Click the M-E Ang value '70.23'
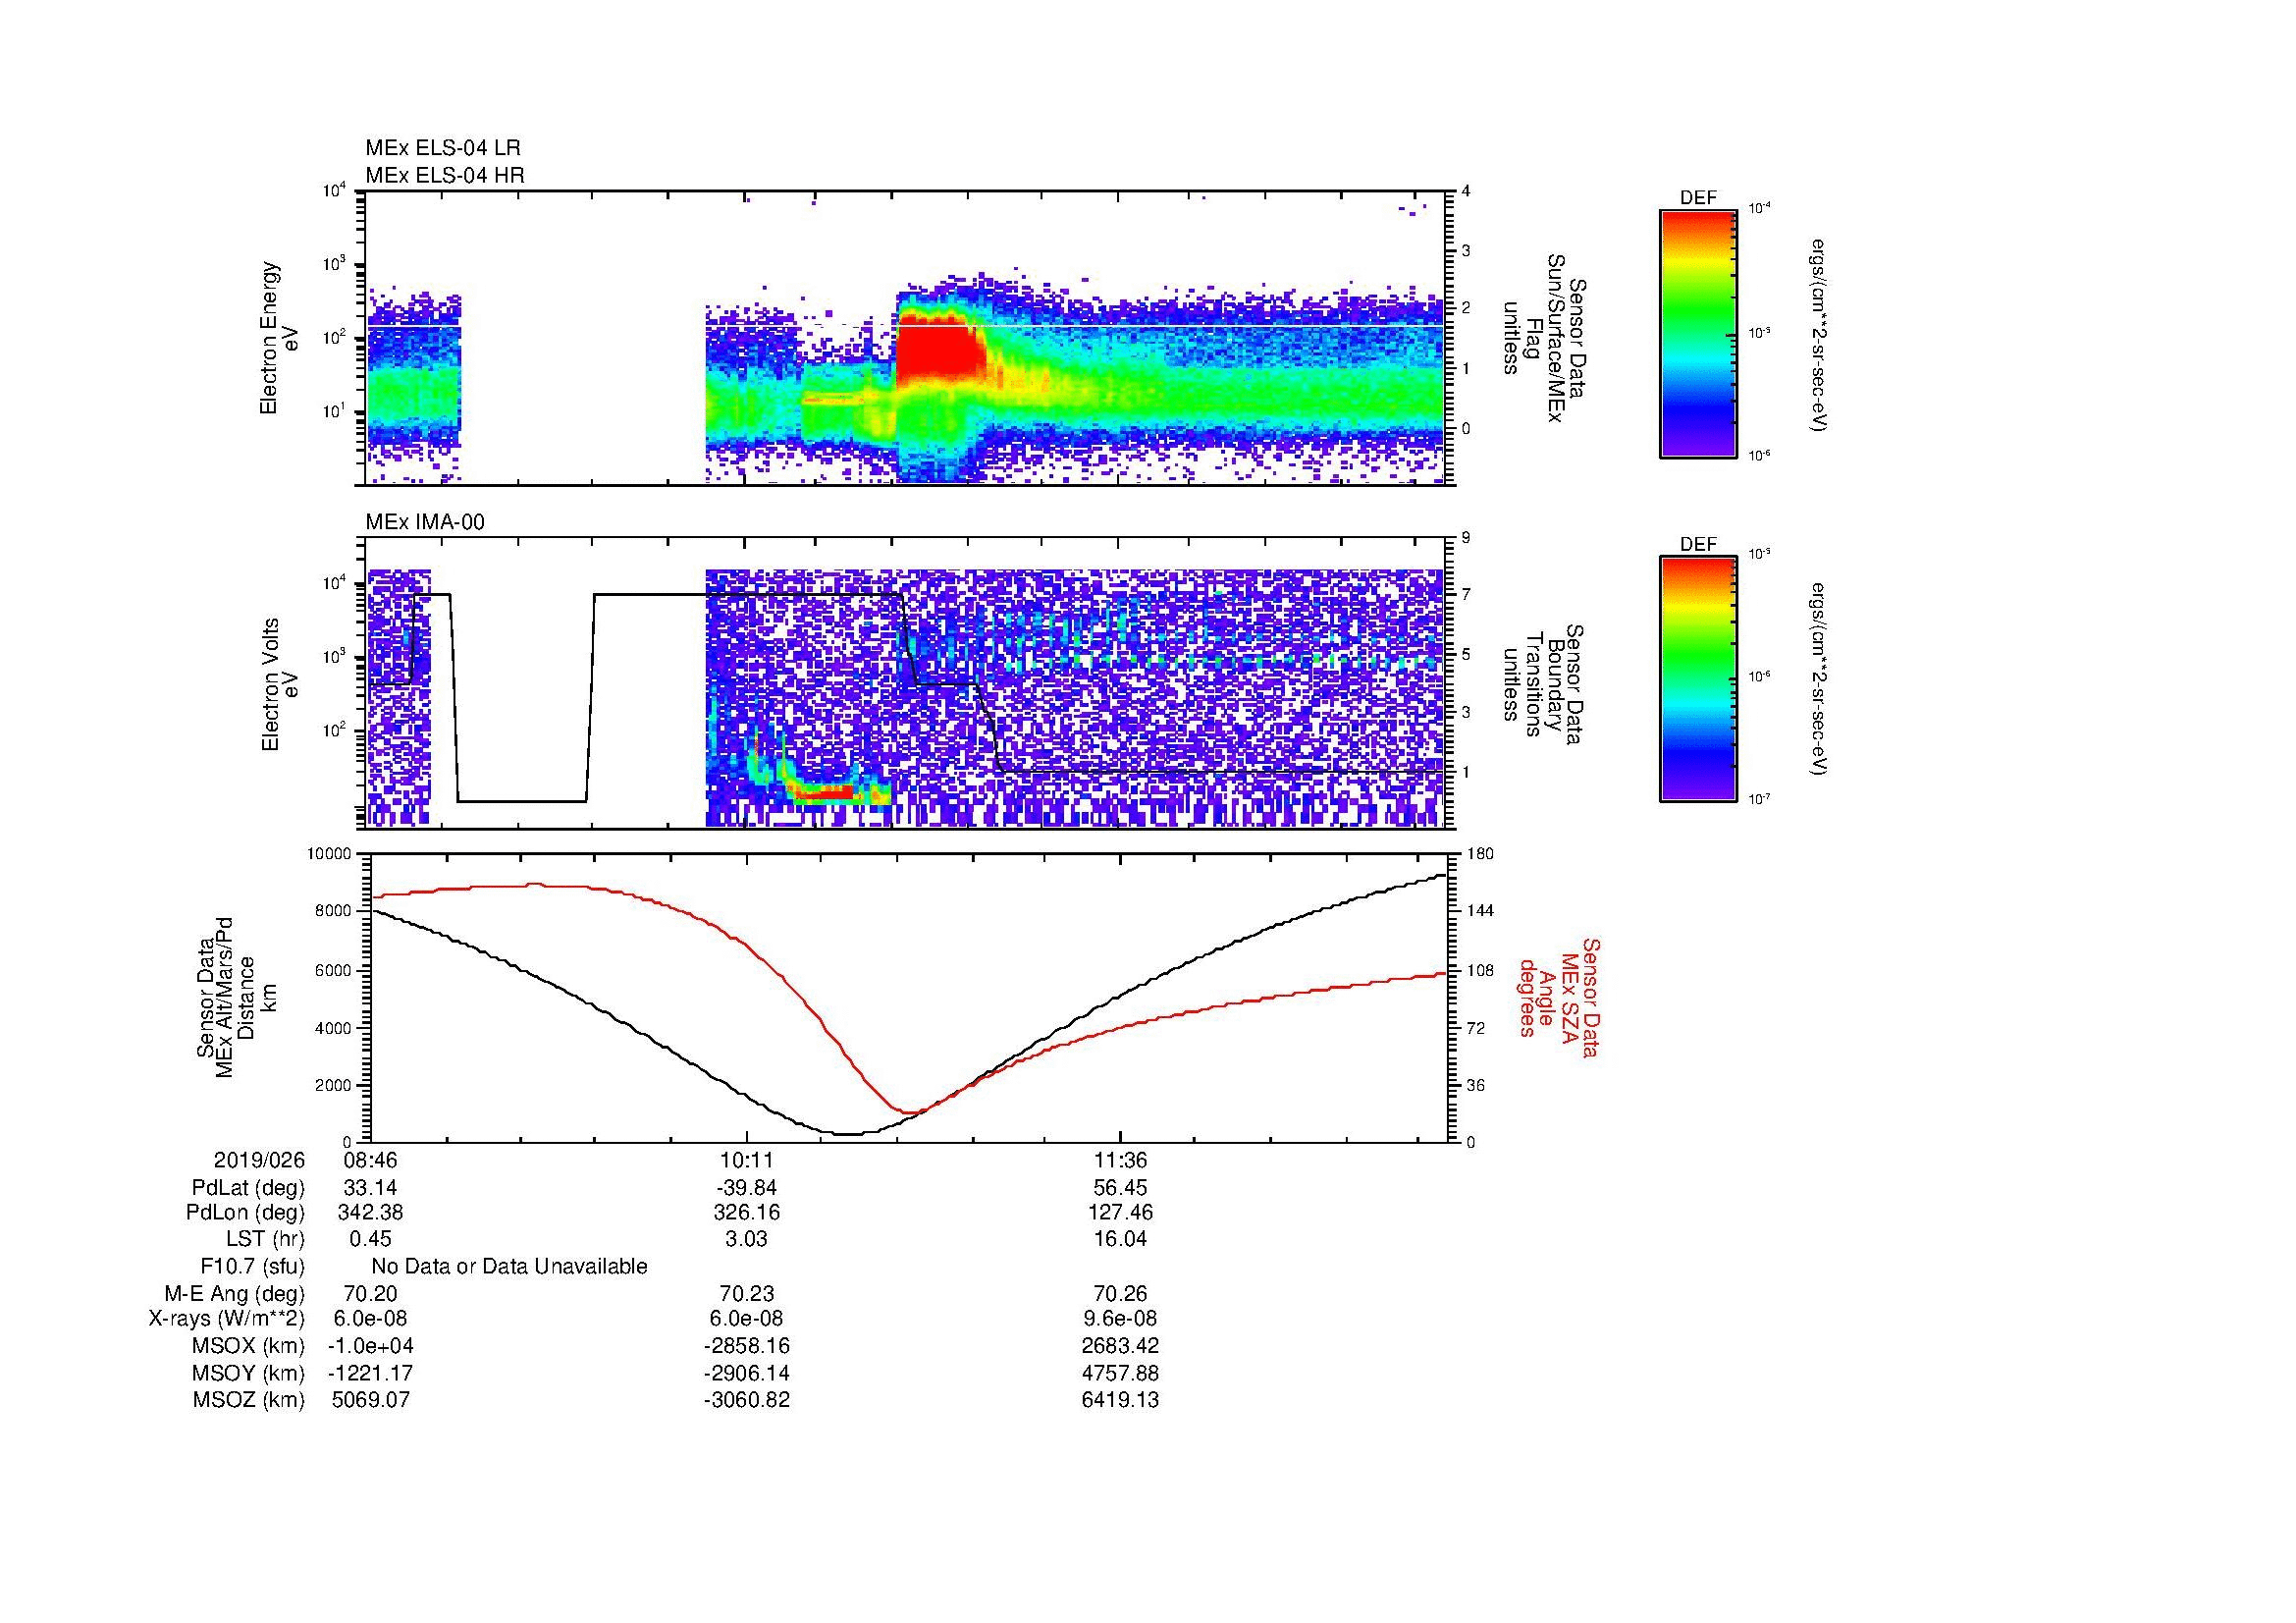Screen dimensions: 2296x1623 point(746,1293)
